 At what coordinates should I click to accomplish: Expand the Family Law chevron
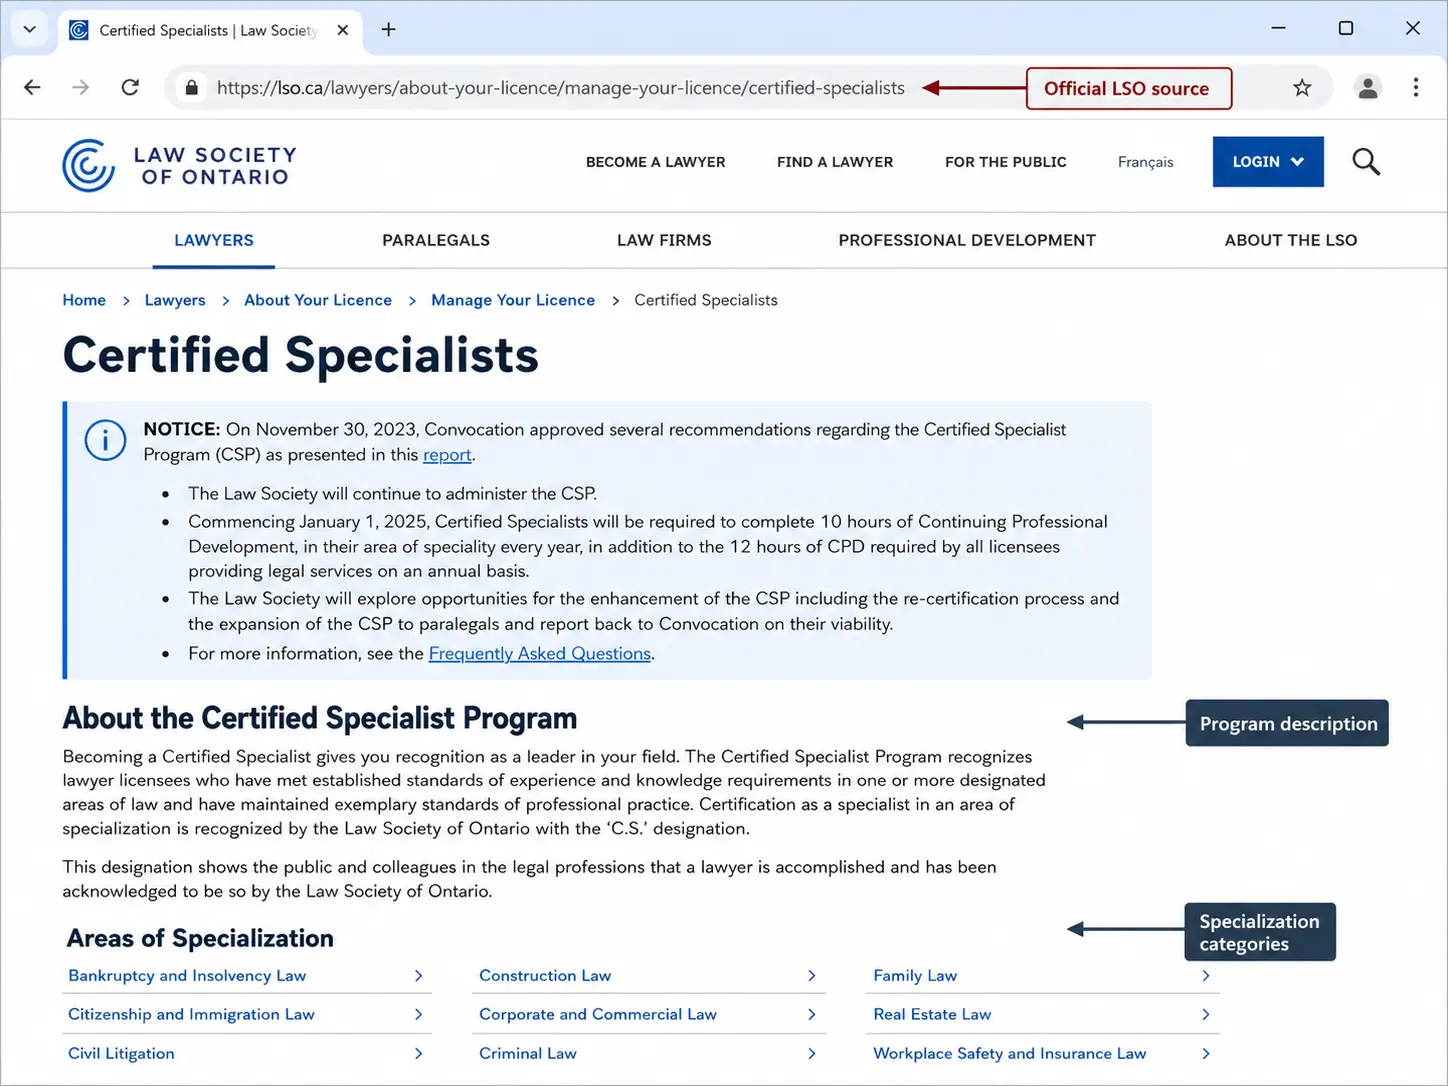[1206, 976]
